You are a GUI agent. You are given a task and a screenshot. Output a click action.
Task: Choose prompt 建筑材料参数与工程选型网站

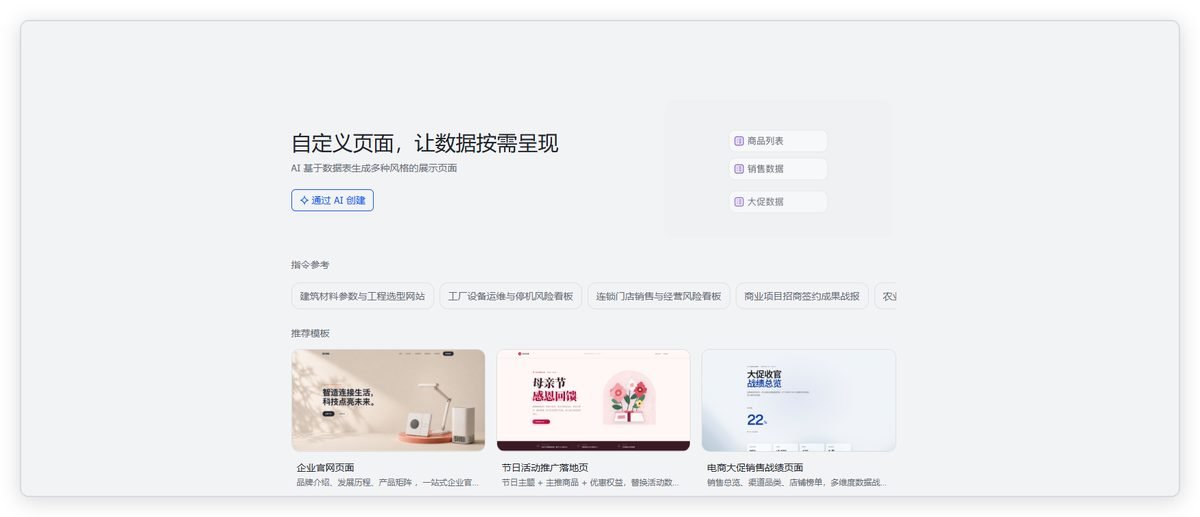coord(362,296)
